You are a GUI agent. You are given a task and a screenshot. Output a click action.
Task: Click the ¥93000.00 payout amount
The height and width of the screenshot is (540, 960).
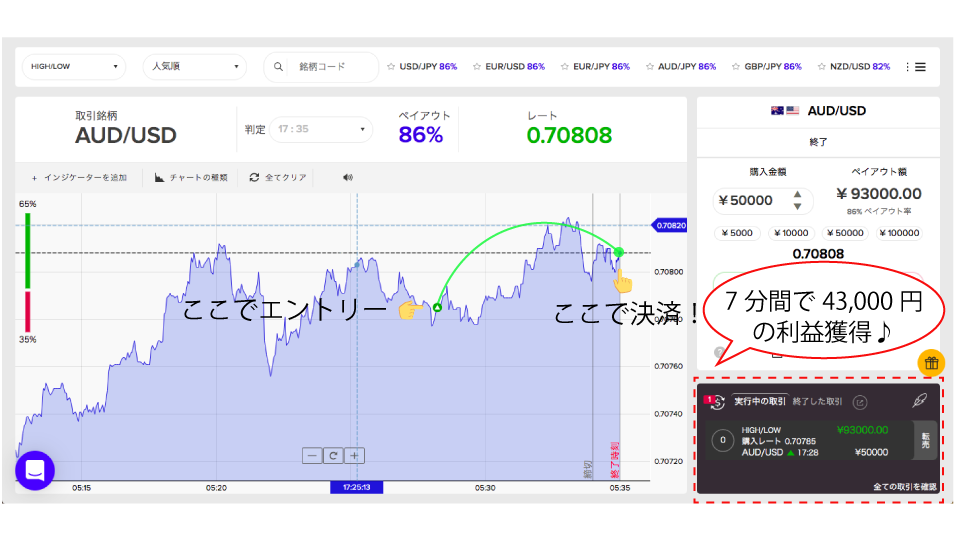(x=879, y=194)
